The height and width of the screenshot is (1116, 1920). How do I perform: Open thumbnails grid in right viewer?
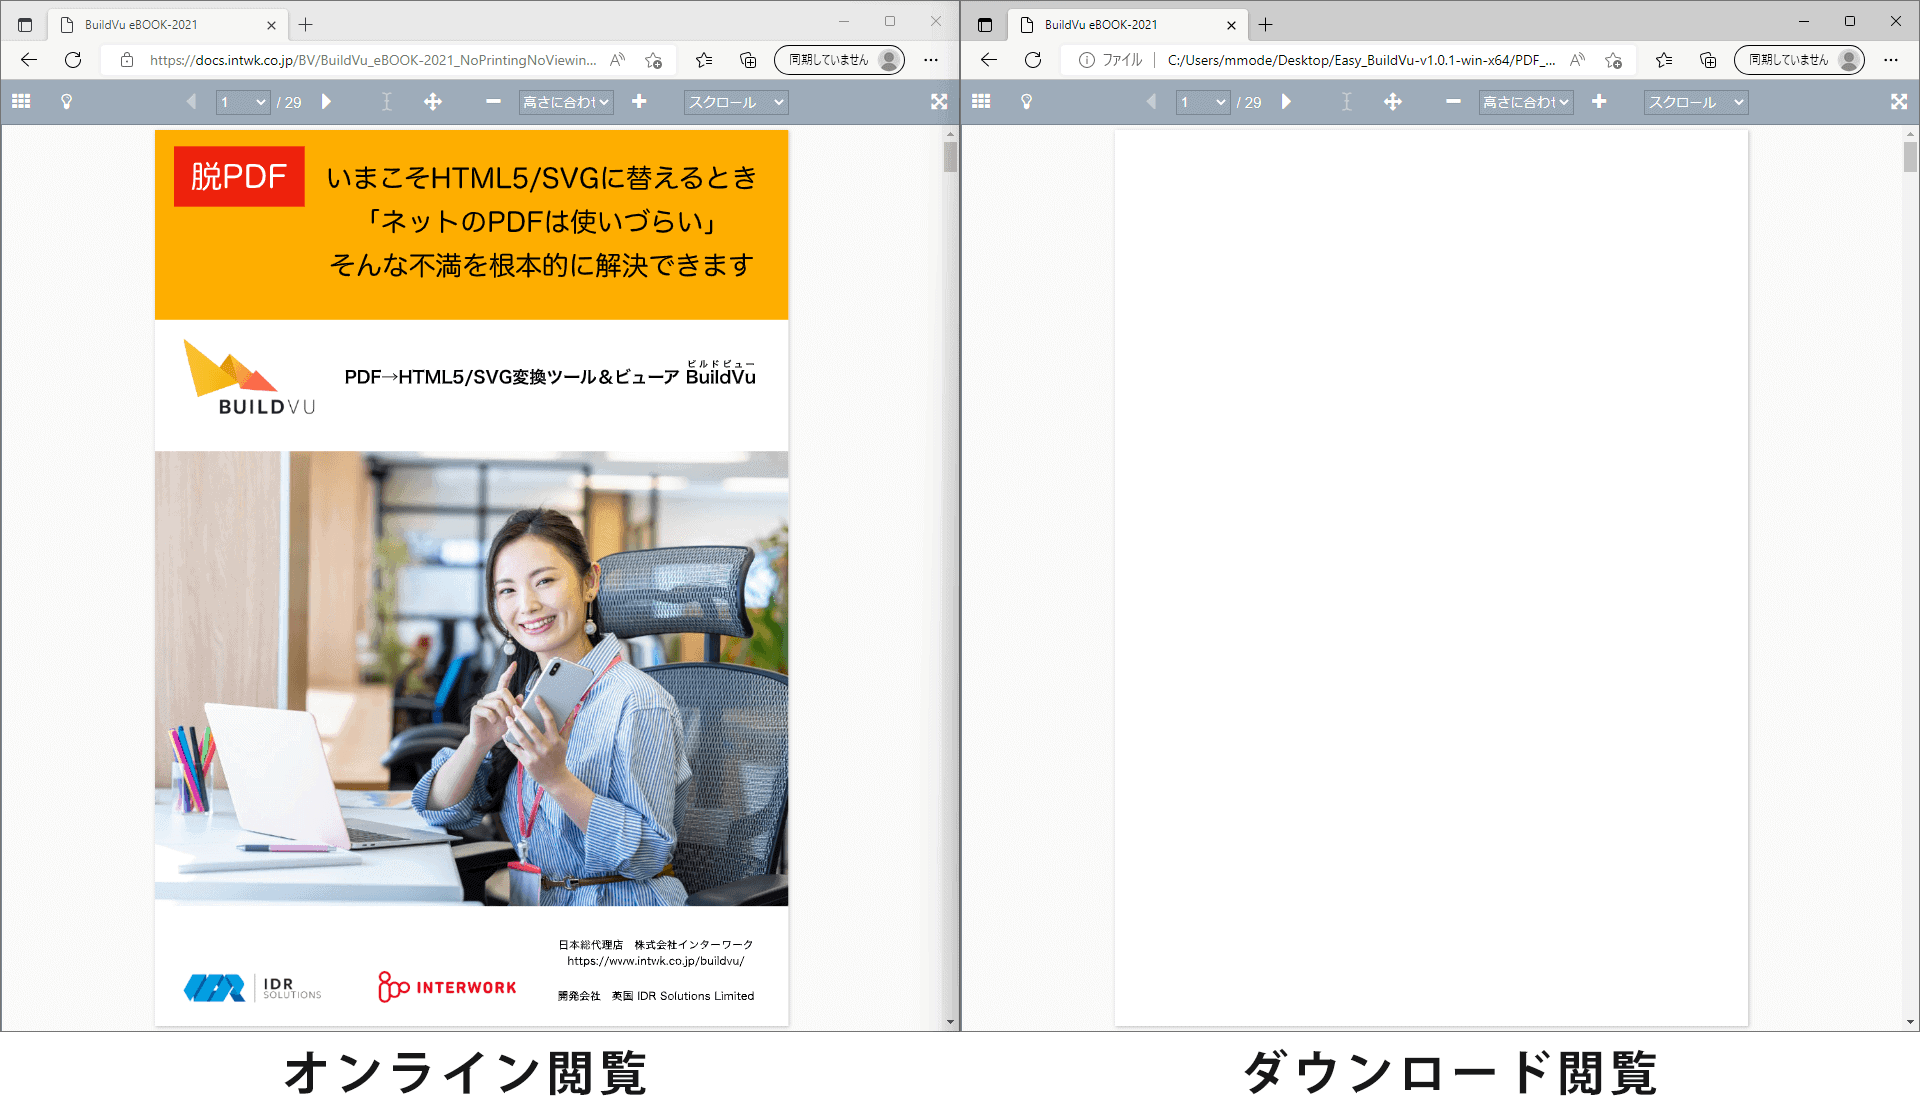tap(981, 101)
